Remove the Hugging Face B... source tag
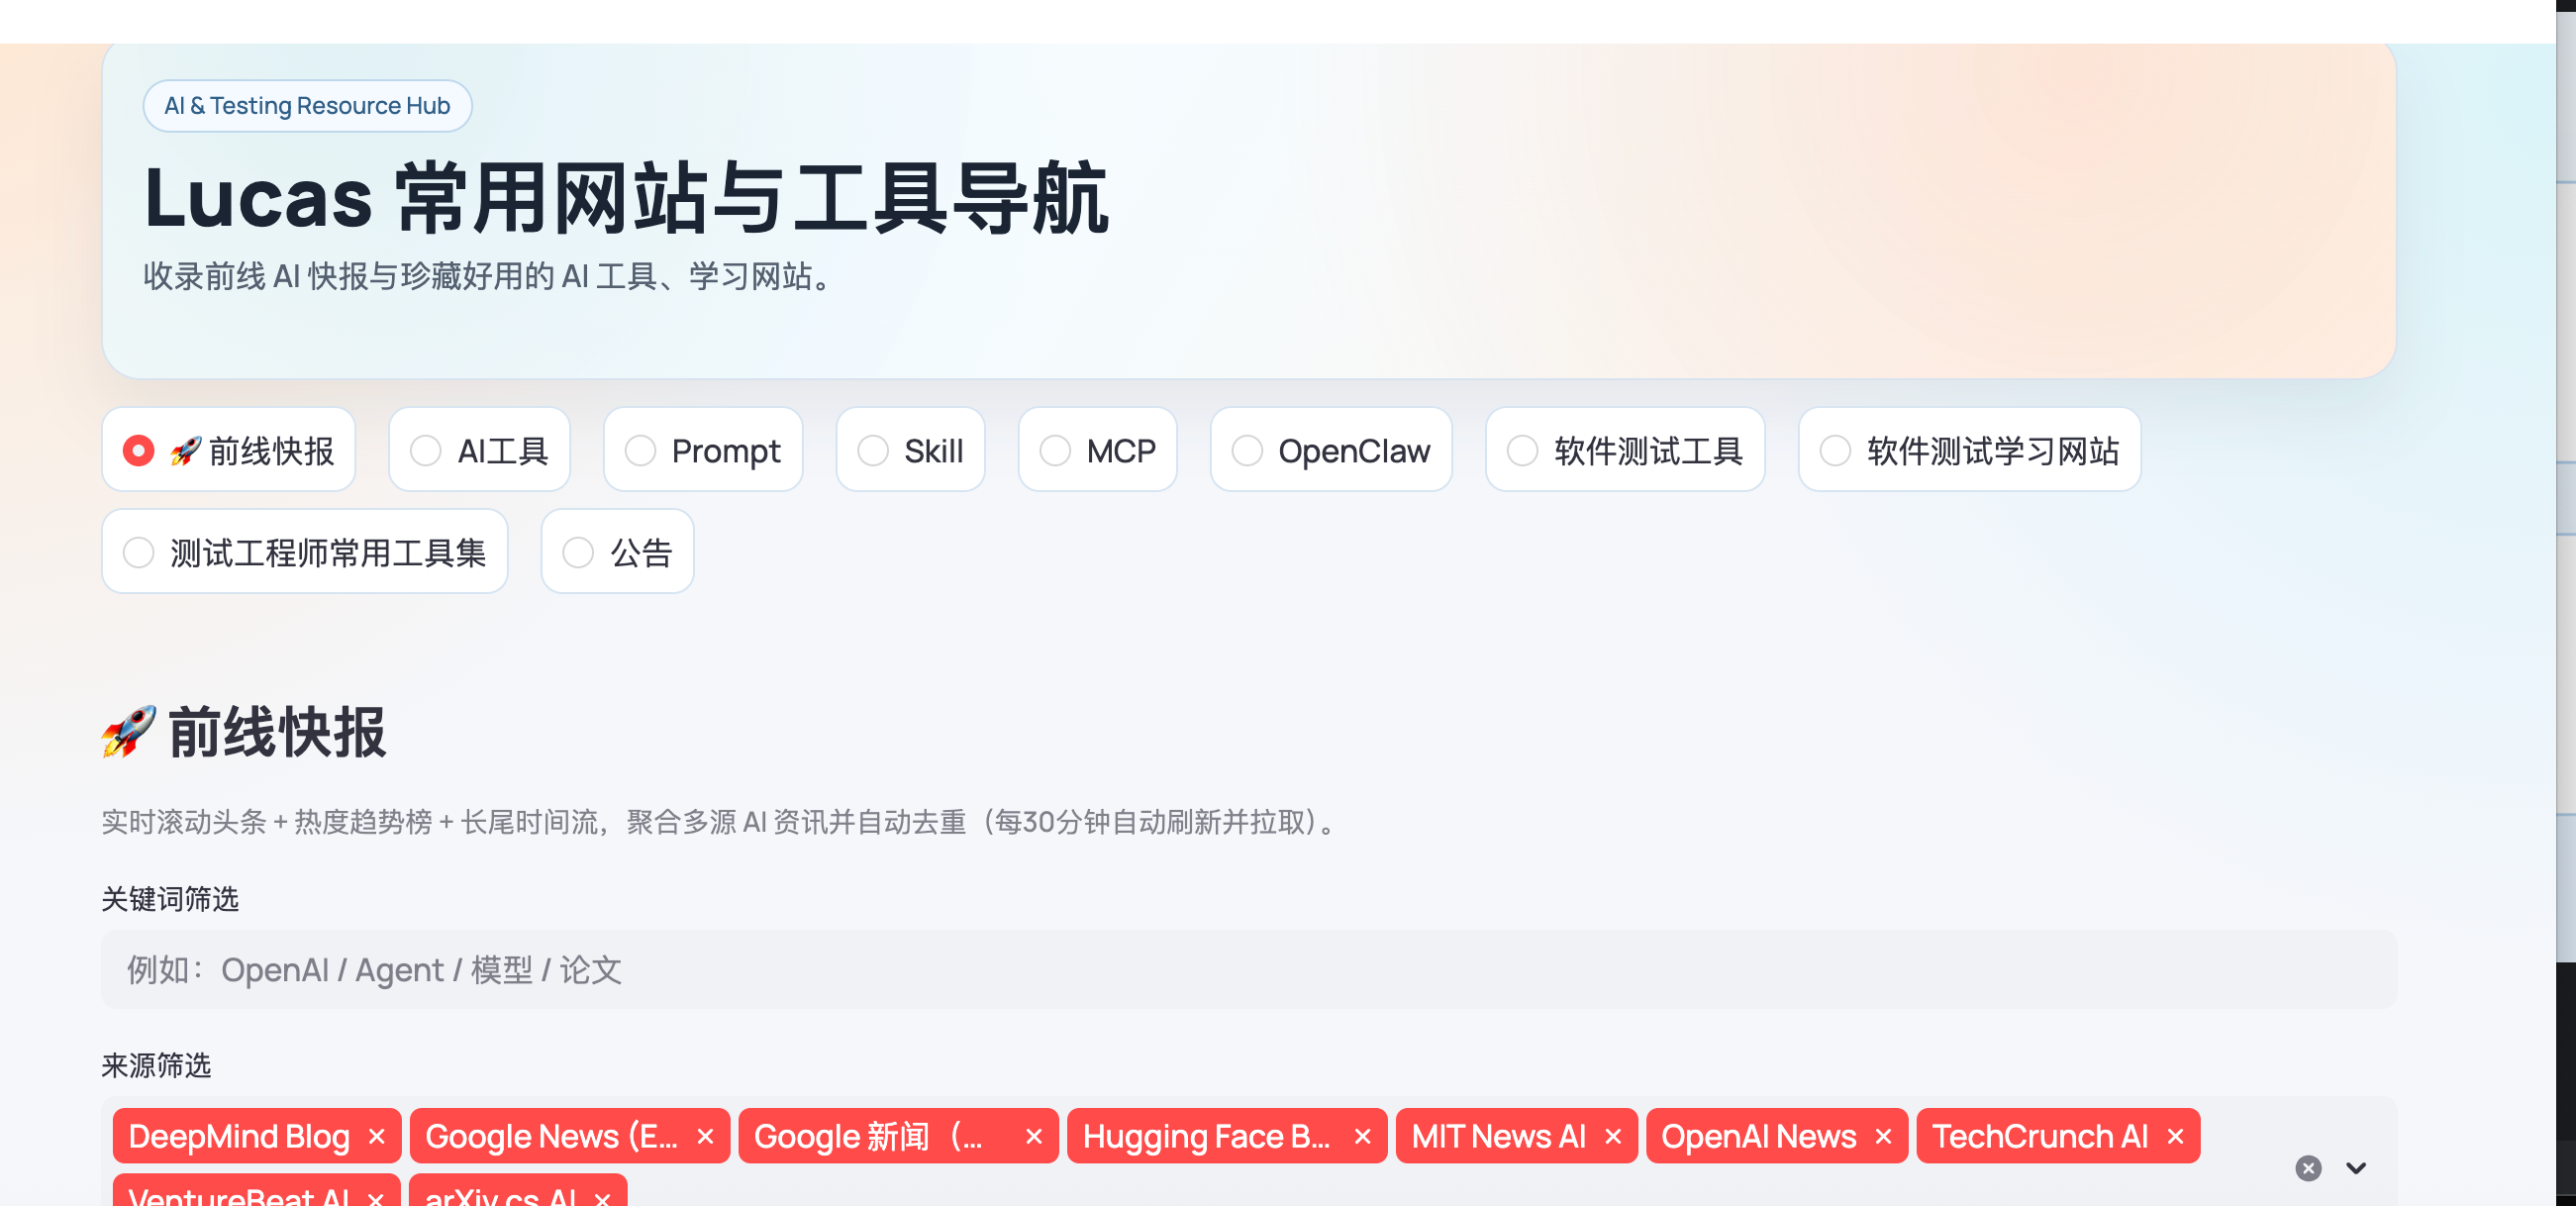 click(x=1362, y=1137)
